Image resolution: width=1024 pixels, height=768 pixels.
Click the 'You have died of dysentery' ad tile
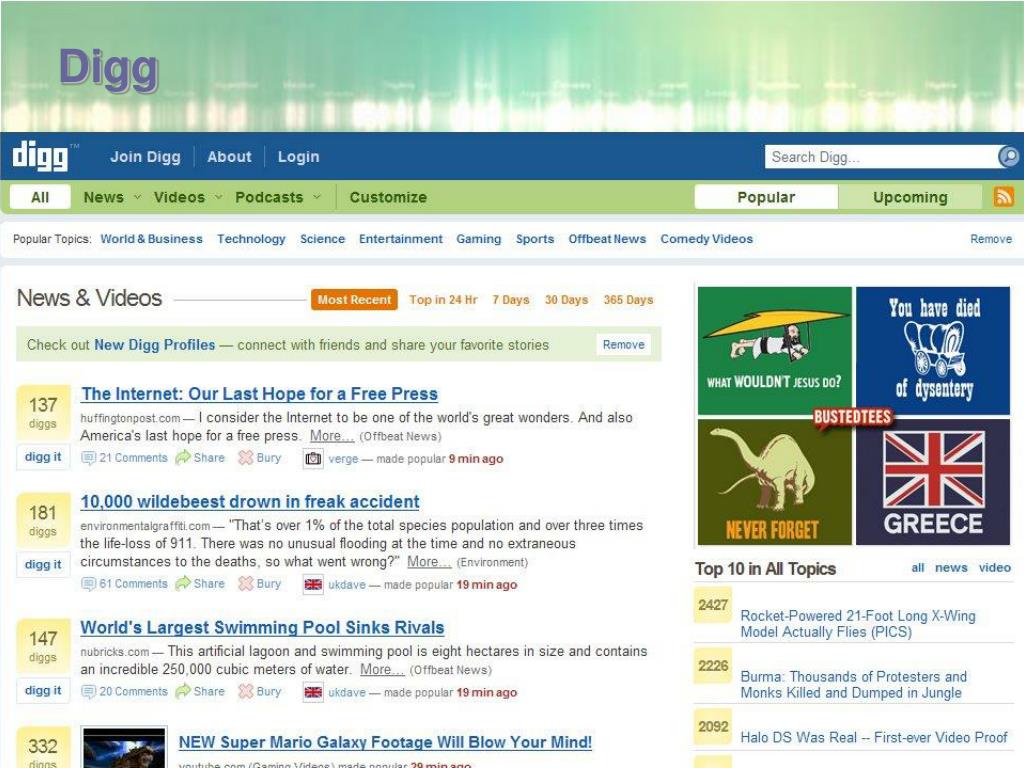tap(933, 351)
